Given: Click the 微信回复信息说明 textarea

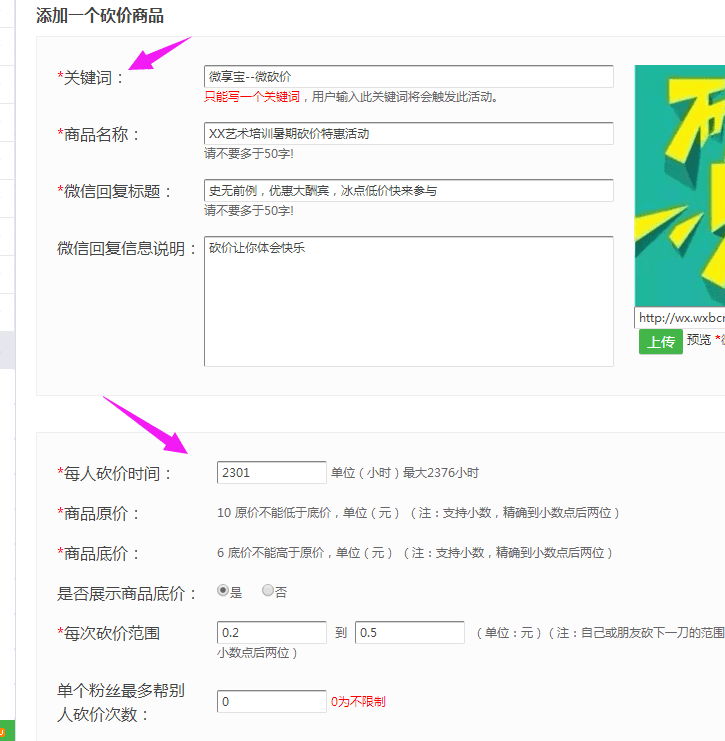Looking at the screenshot, I should [x=409, y=302].
